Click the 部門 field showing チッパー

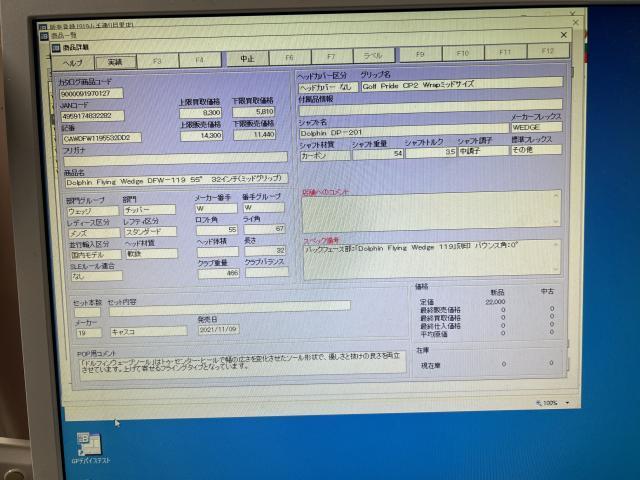(x=149, y=210)
